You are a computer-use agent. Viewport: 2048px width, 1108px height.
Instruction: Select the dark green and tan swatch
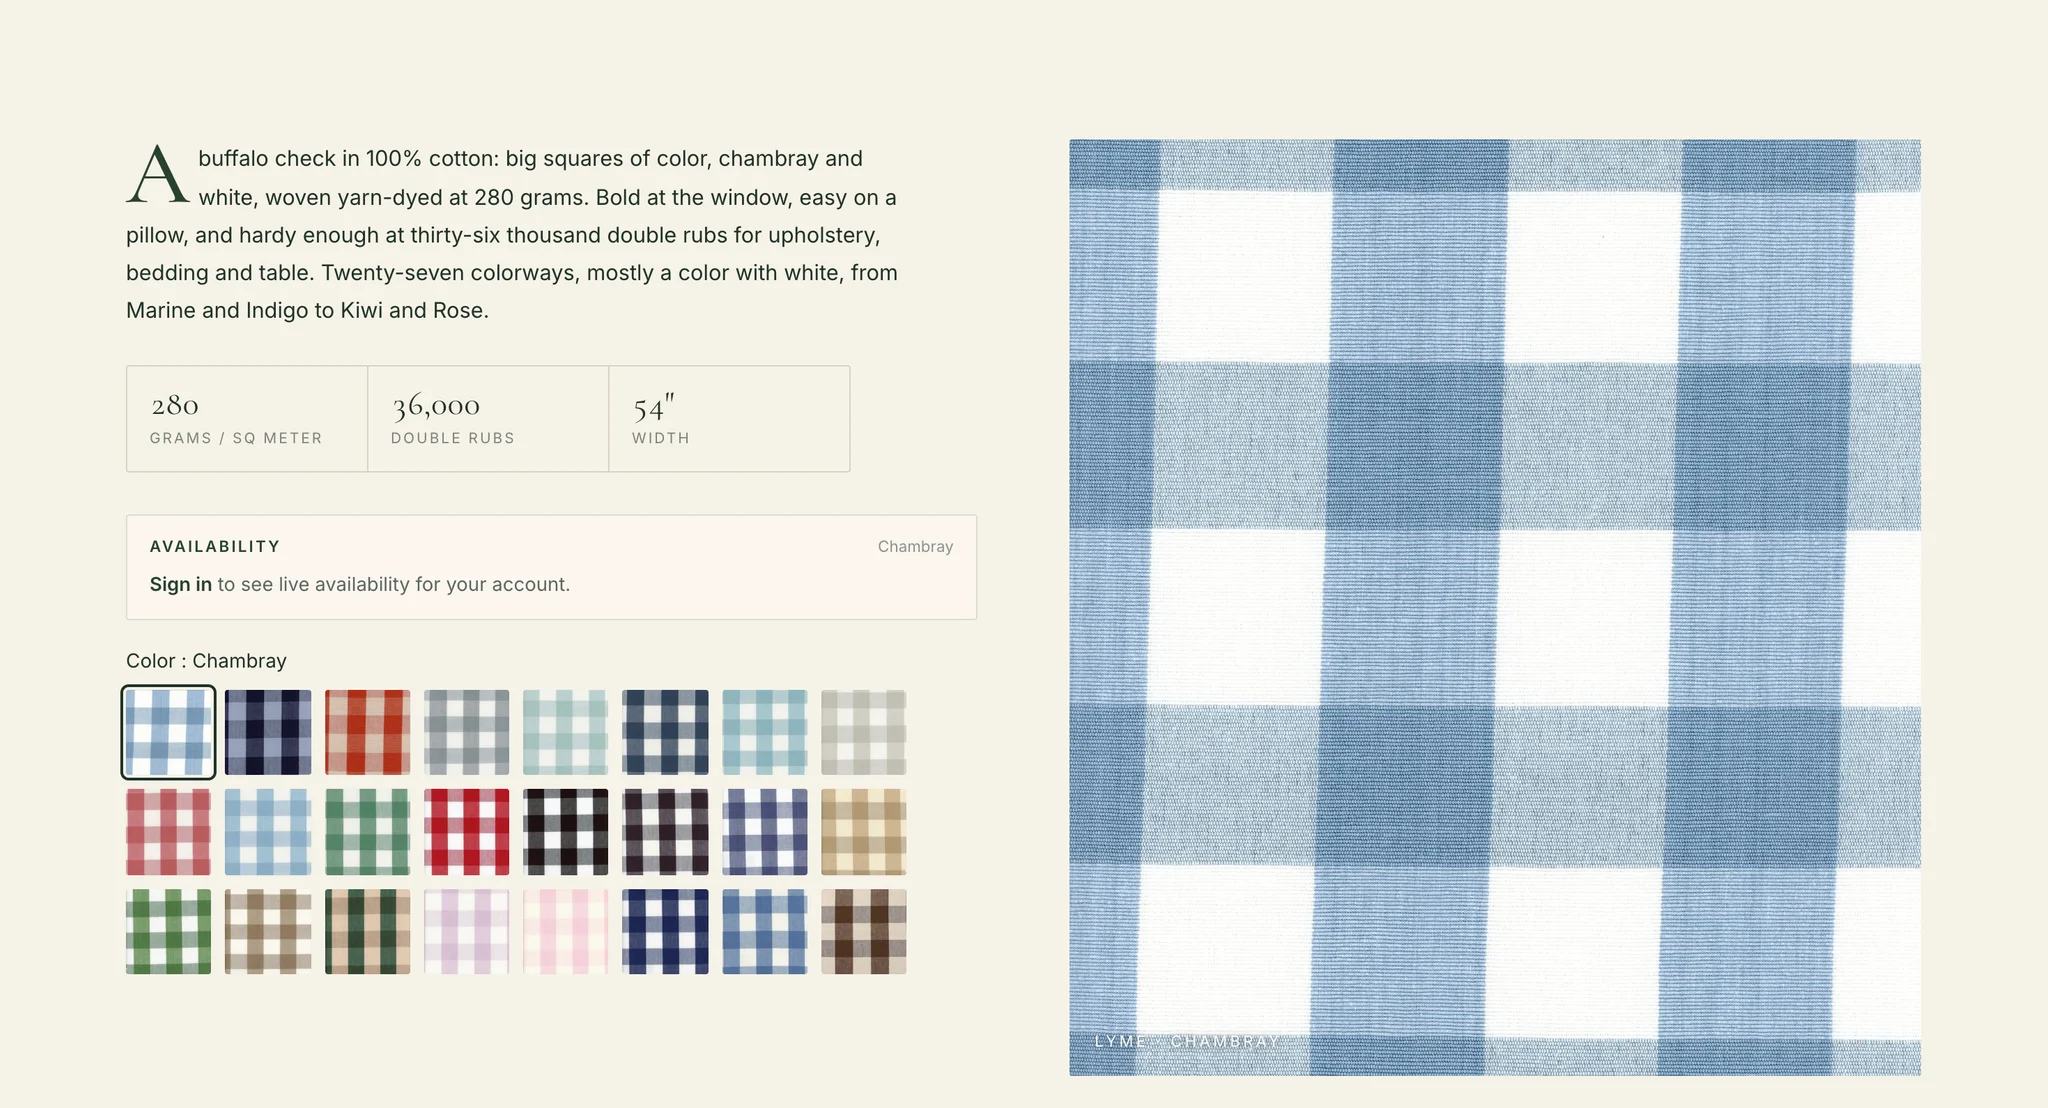[367, 931]
